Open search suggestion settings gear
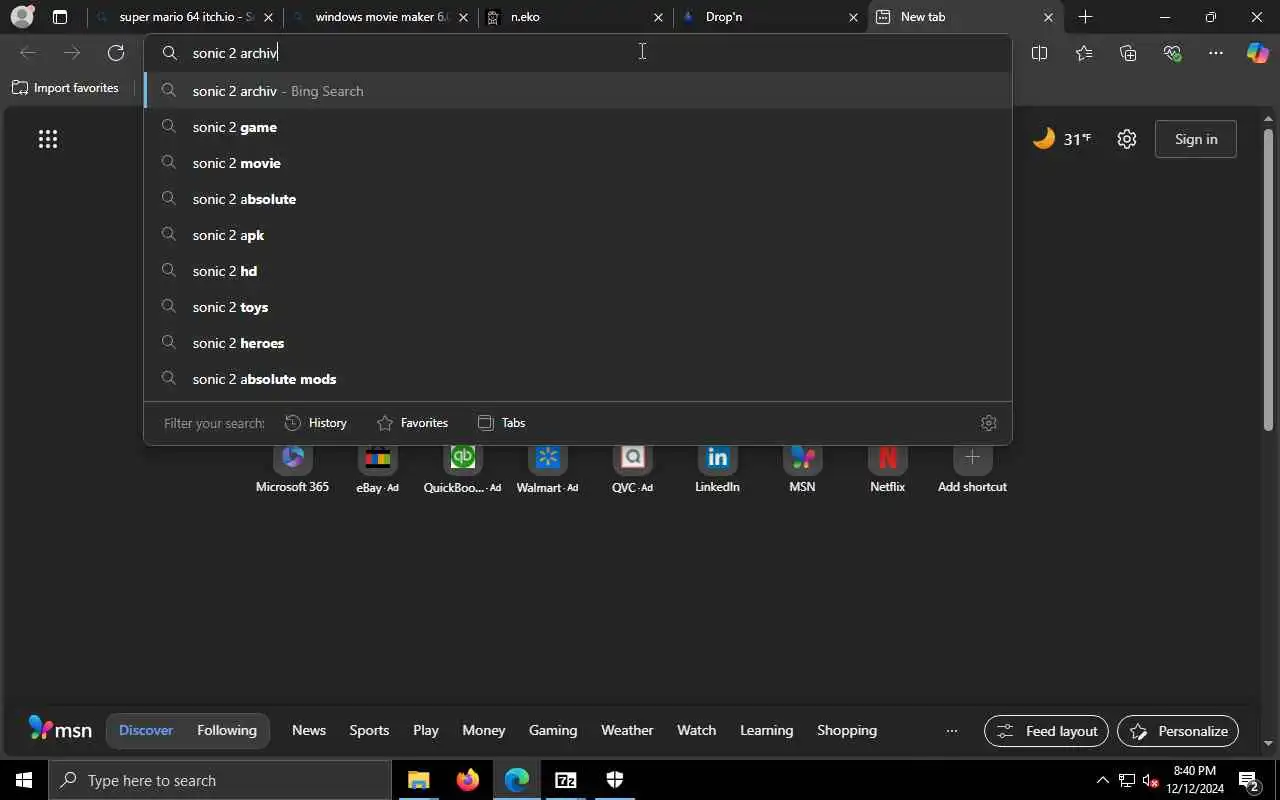1280x800 pixels. tap(989, 423)
